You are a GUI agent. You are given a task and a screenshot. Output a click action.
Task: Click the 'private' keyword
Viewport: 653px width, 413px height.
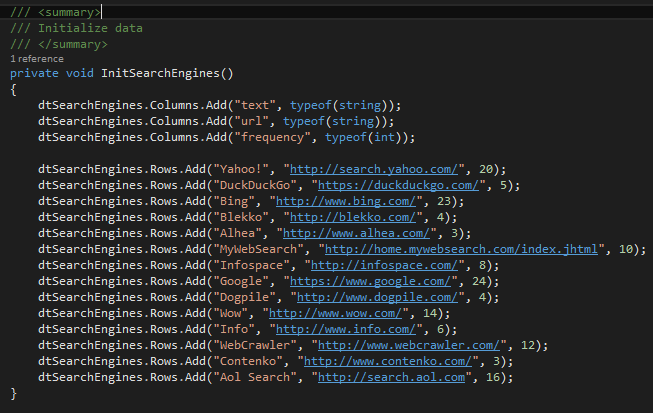click(34, 73)
